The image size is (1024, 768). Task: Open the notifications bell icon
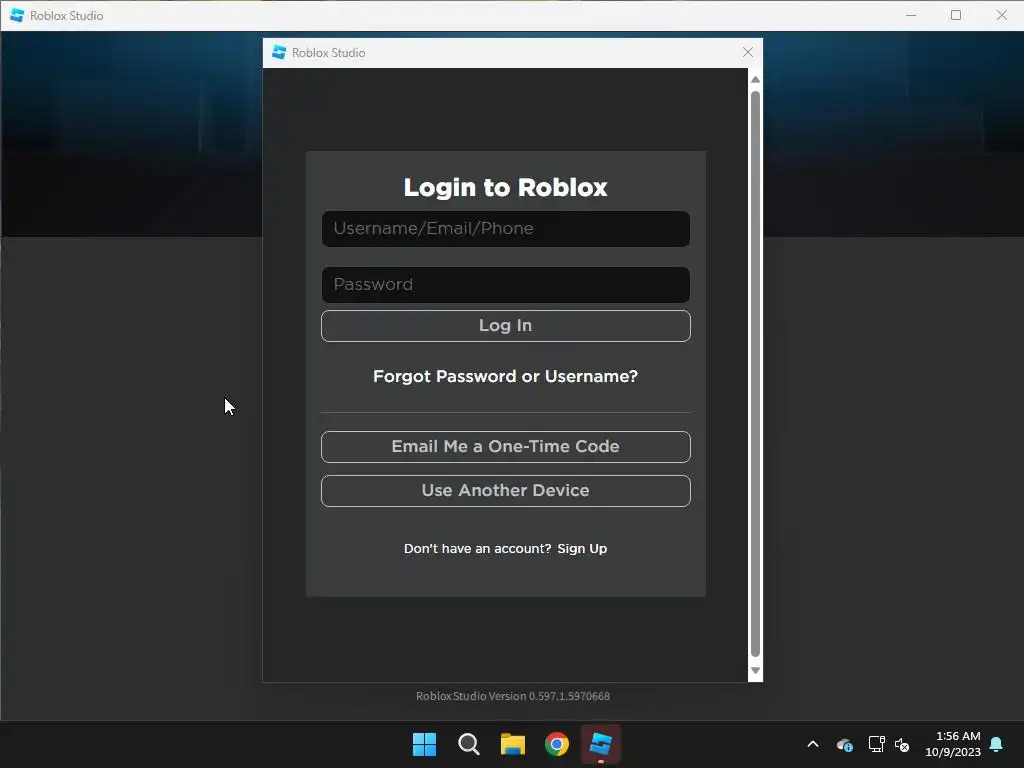(x=996, y=744)
